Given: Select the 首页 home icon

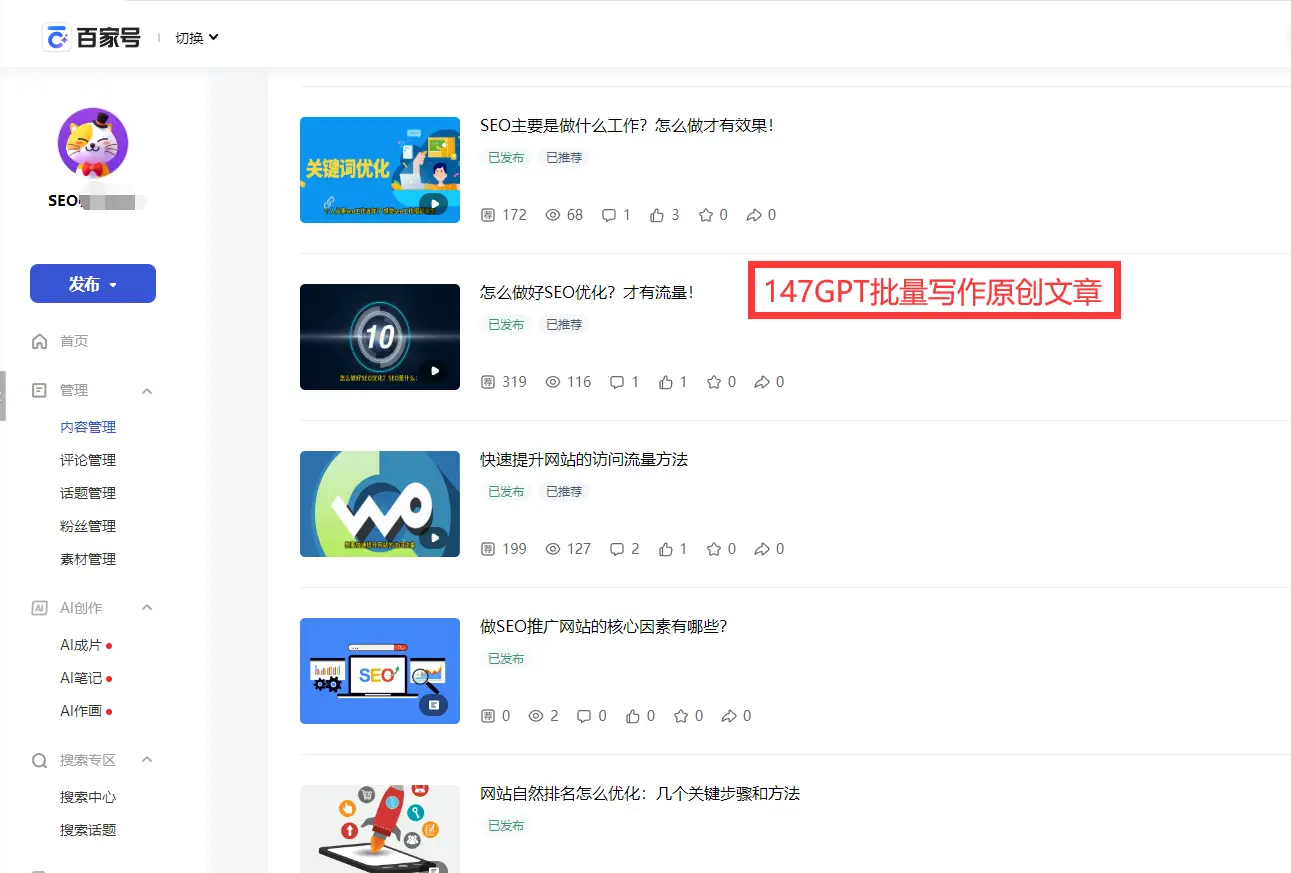Looking at the screenshot, I should point(37,340).
